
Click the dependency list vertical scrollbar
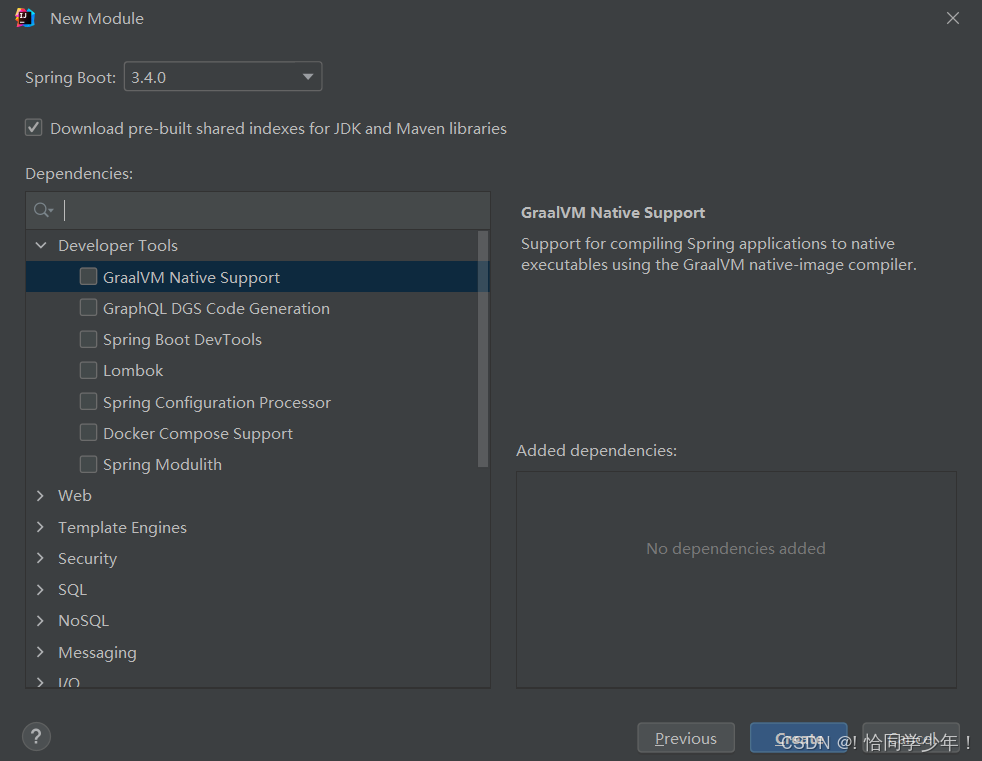pos(483,349)
